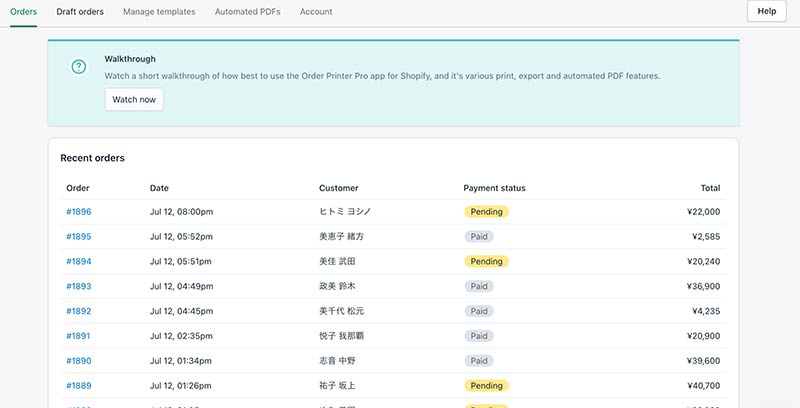Open the Manage templates tab
Image resolution: width=800 pixels, height=408 pixels.
159,12
